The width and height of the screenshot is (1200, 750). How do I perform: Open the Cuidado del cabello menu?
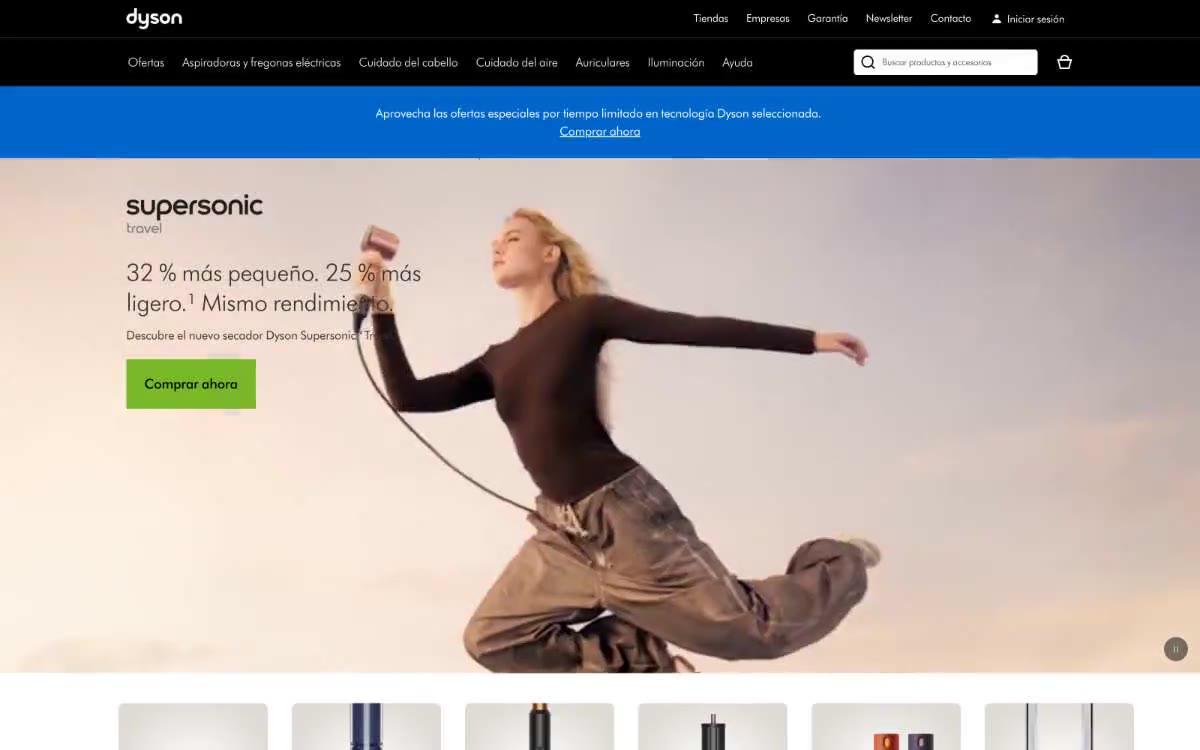point(408,62)
